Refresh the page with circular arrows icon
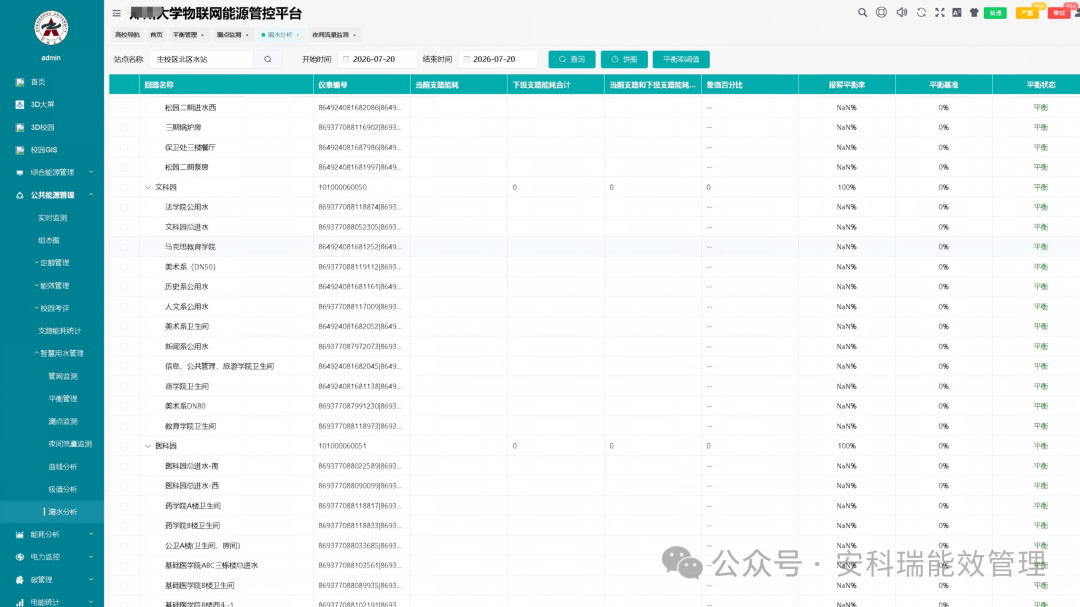The image size is (1080, 607). point(921,12)
